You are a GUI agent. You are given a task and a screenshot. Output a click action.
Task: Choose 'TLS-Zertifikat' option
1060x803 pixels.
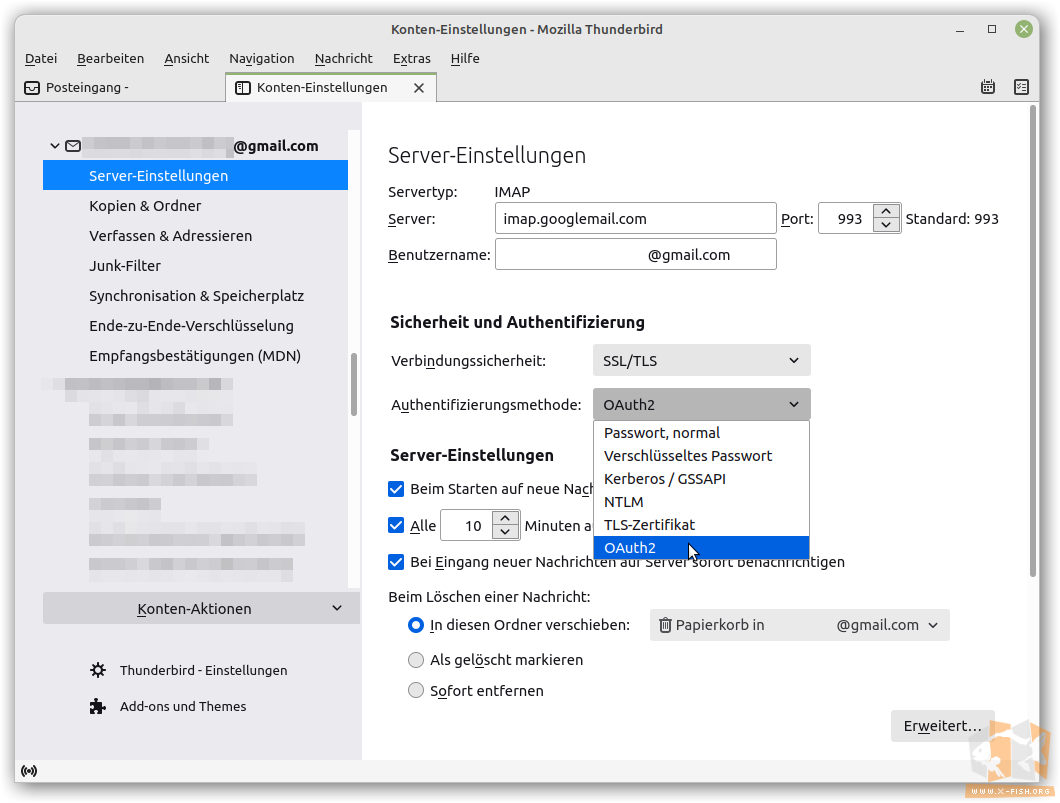(701, 525)
